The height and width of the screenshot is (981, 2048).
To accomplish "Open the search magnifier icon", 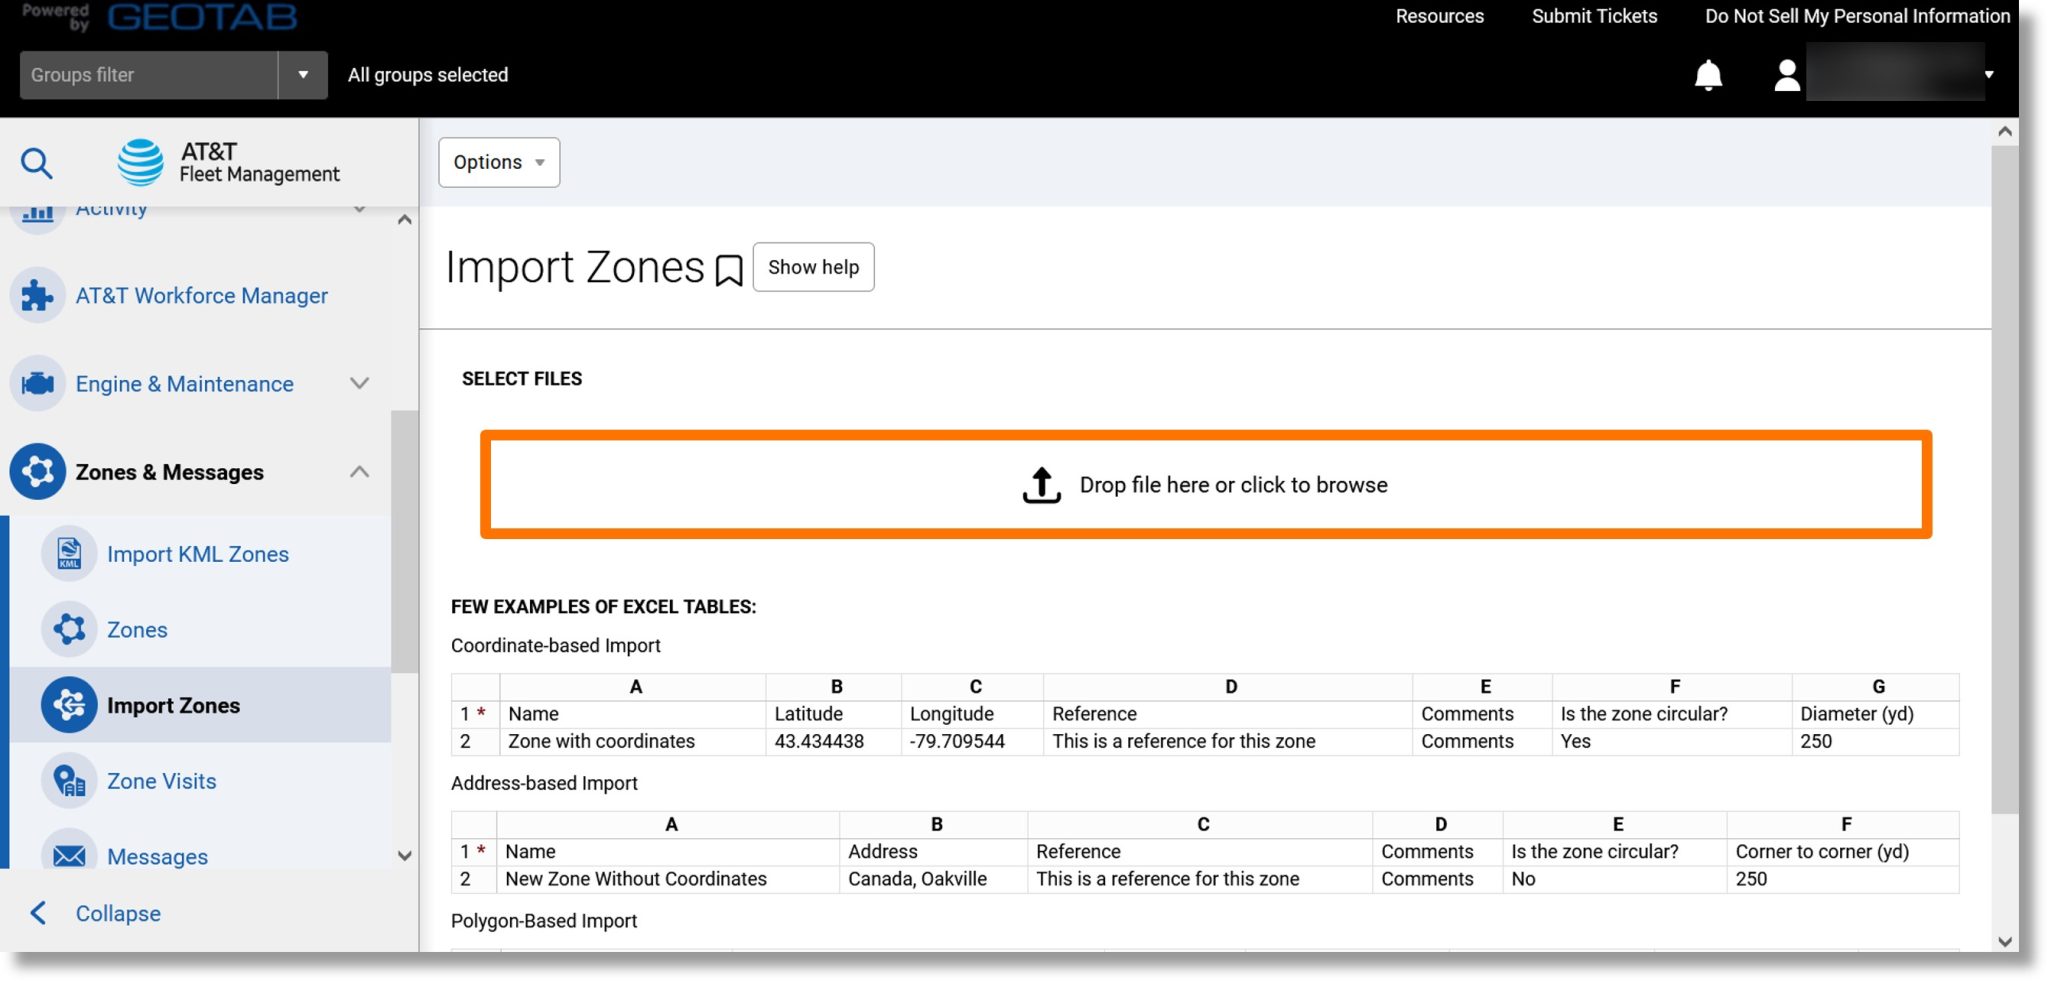I will pyautogui.click(x=38, y=162).
